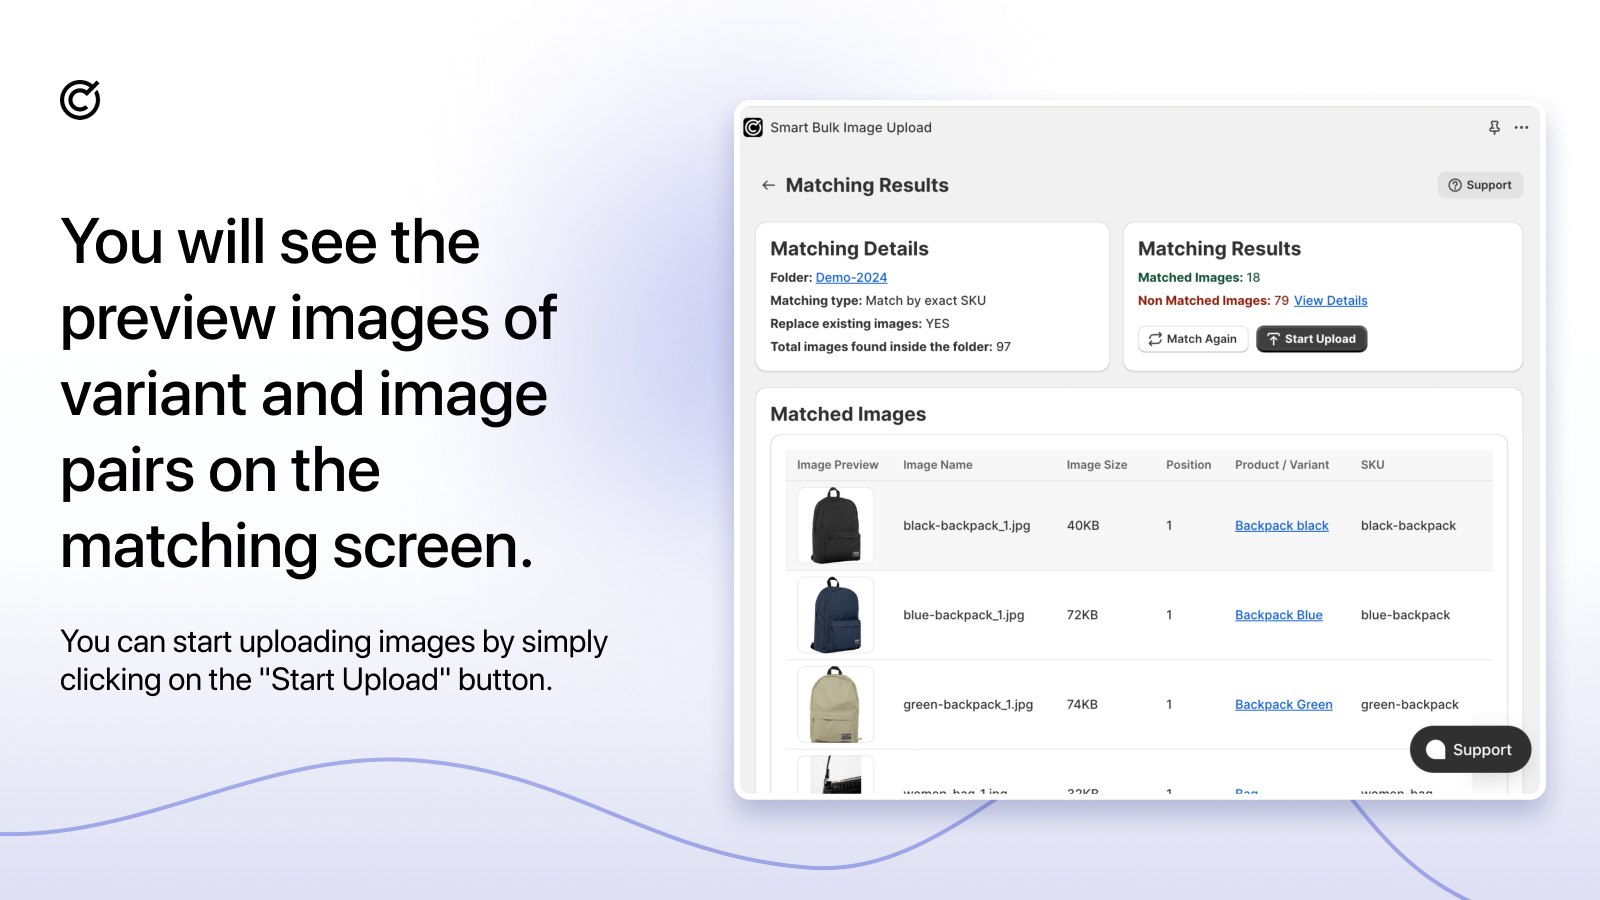Image resolution: width=1600 pixels, height=900 pixels.
Task: Open View Details for non matched images
Action: [x=1330, y=300]
